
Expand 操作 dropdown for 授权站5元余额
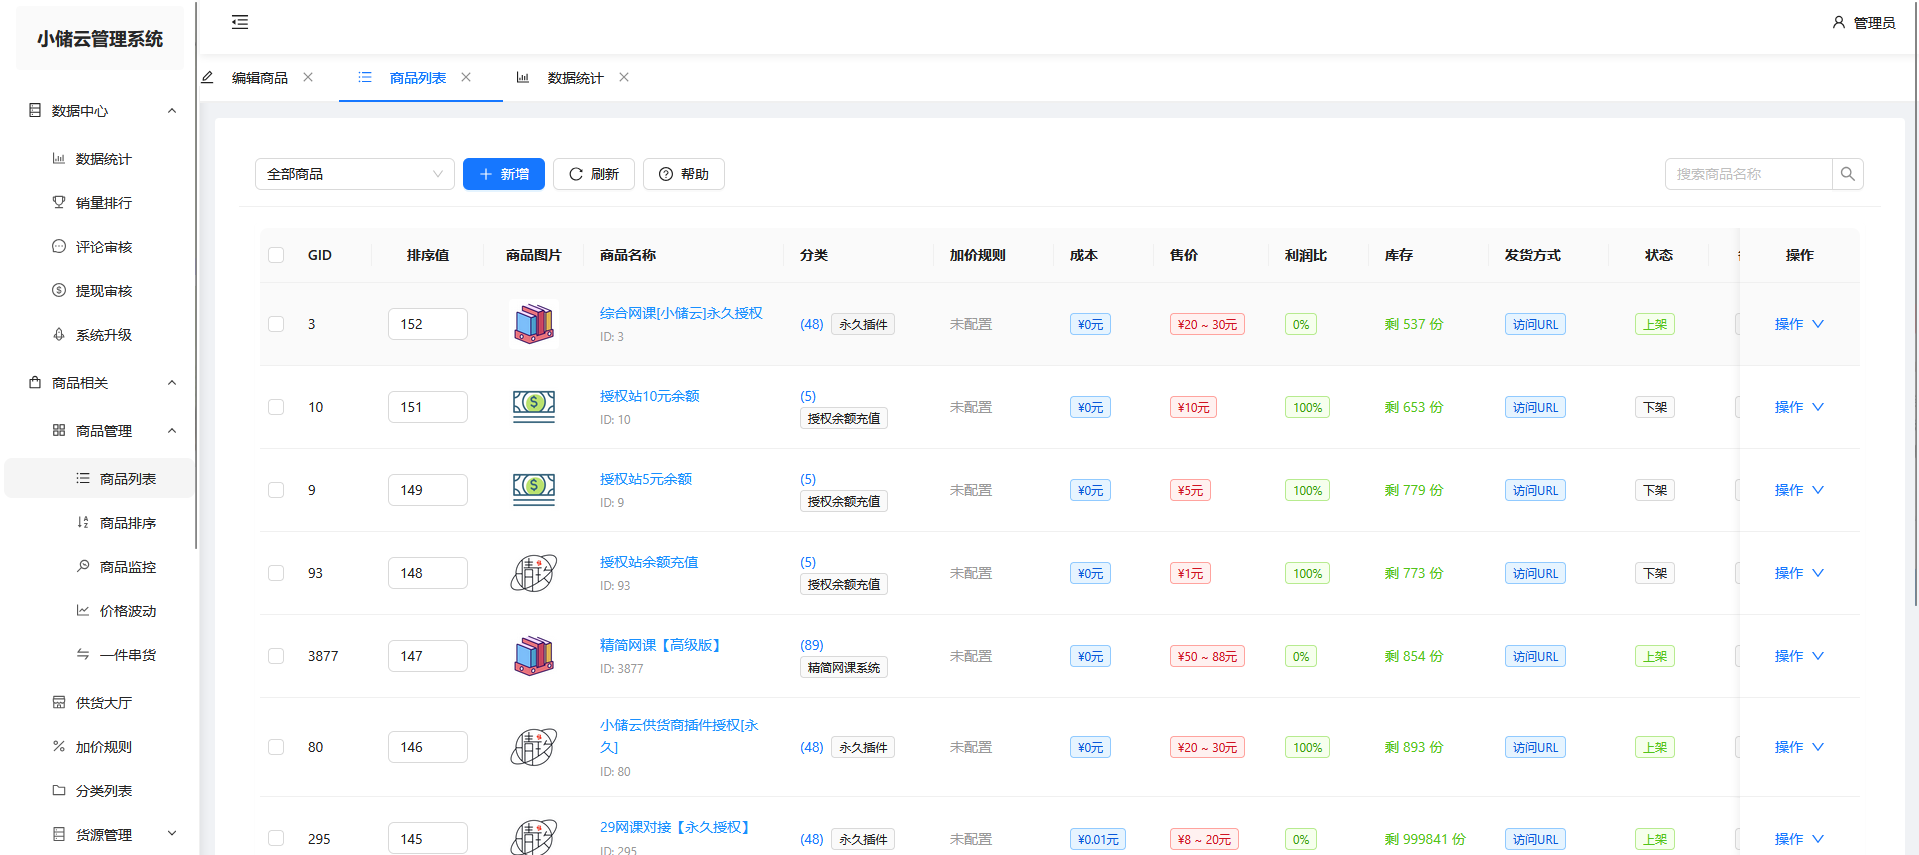[1798, 490]
